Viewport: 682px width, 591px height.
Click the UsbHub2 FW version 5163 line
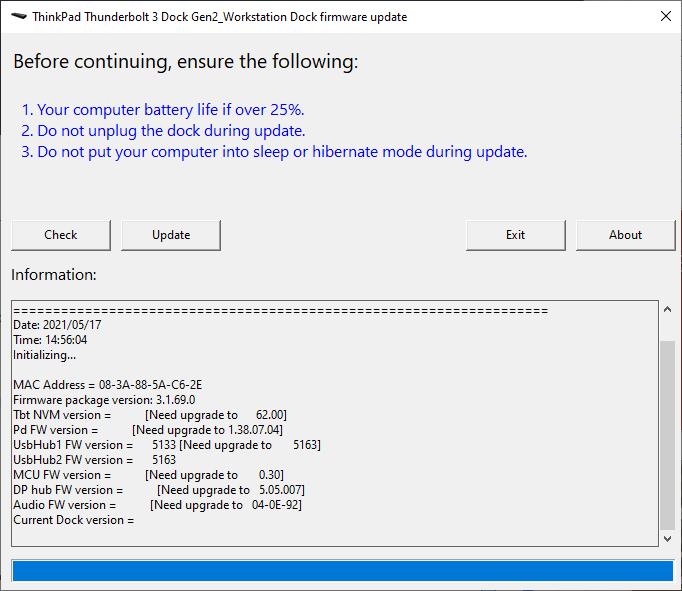point(94,460)
